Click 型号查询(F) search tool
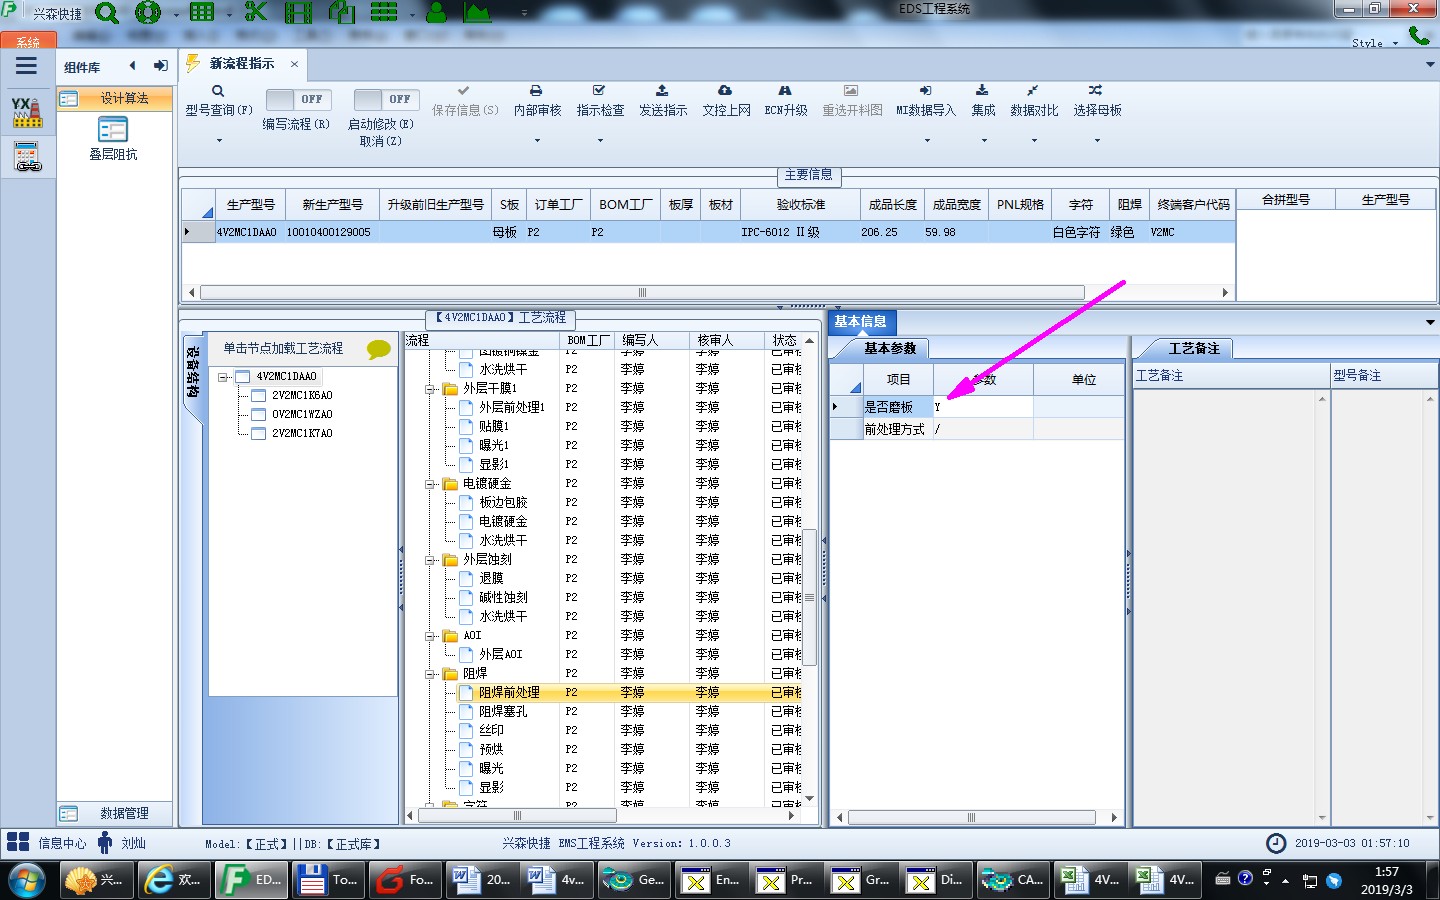The image size is (1440, 900). point(218,101)
